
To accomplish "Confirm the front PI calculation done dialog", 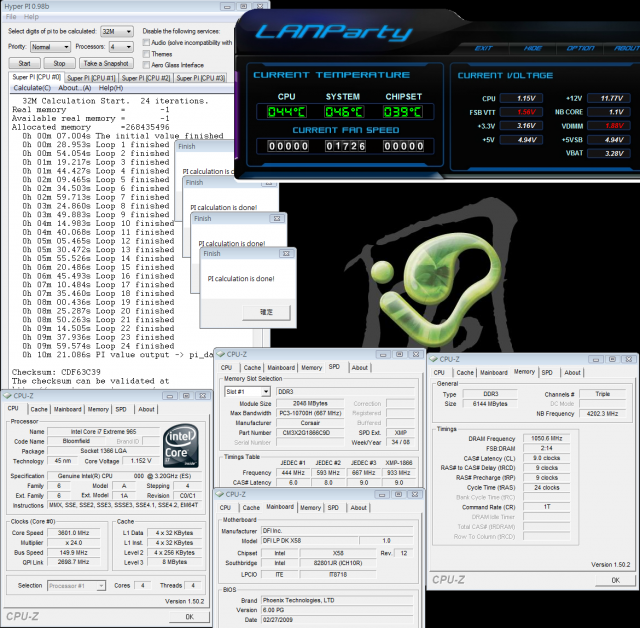I will (x=266, y=312).
